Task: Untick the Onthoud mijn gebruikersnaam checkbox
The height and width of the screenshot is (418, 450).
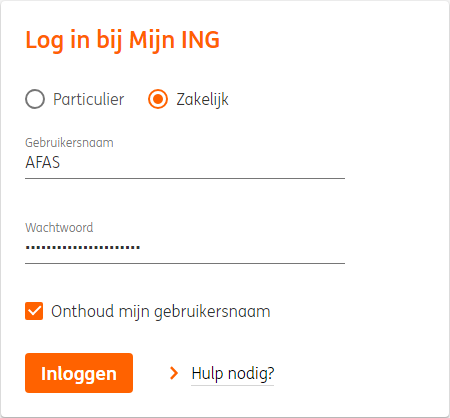Action: [x=34, y=311]
